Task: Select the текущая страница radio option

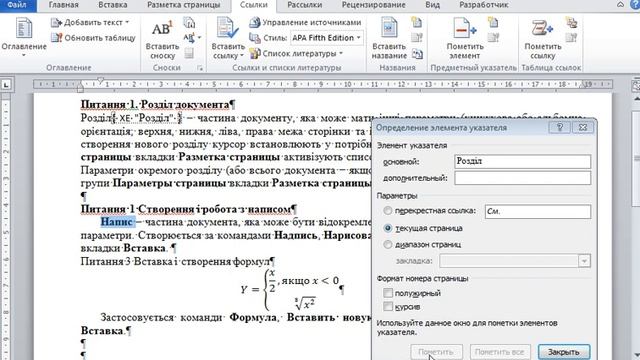Action: (388, 228)
